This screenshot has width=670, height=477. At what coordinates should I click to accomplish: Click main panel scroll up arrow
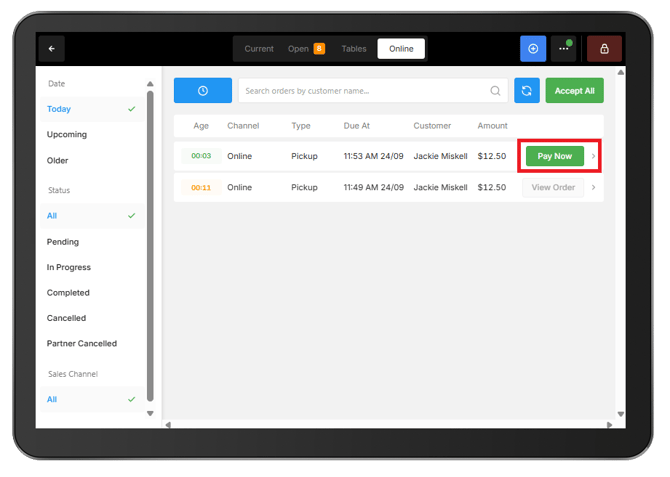[x=620, y=72]
